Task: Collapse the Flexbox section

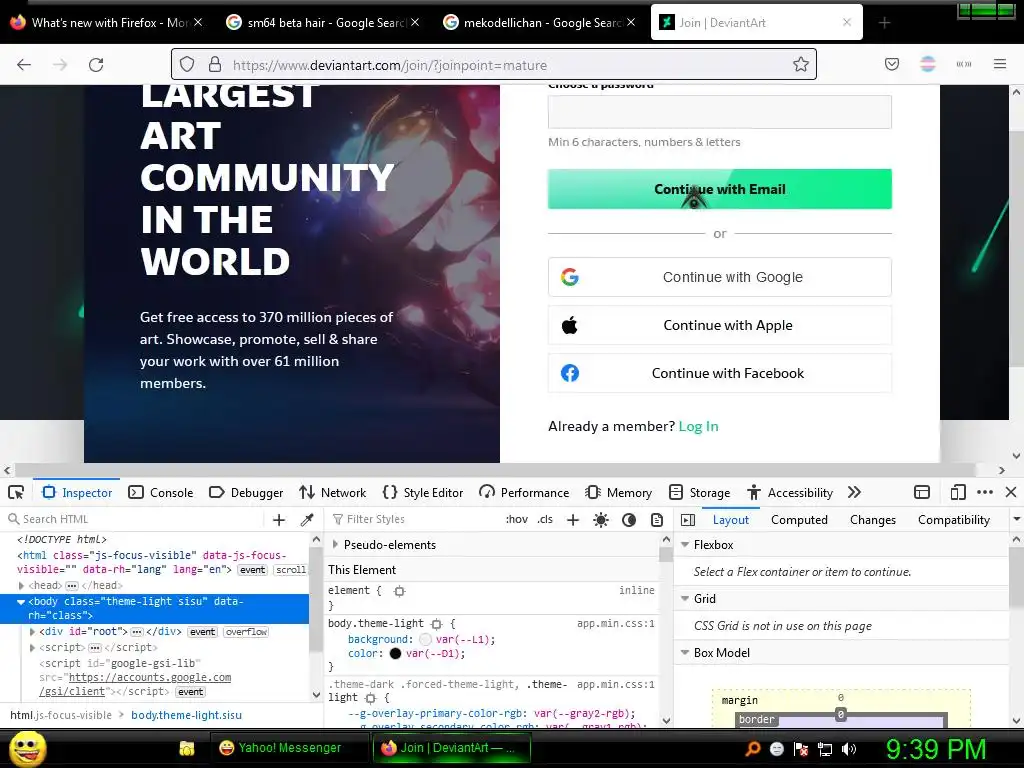Action: pos(685,545)
